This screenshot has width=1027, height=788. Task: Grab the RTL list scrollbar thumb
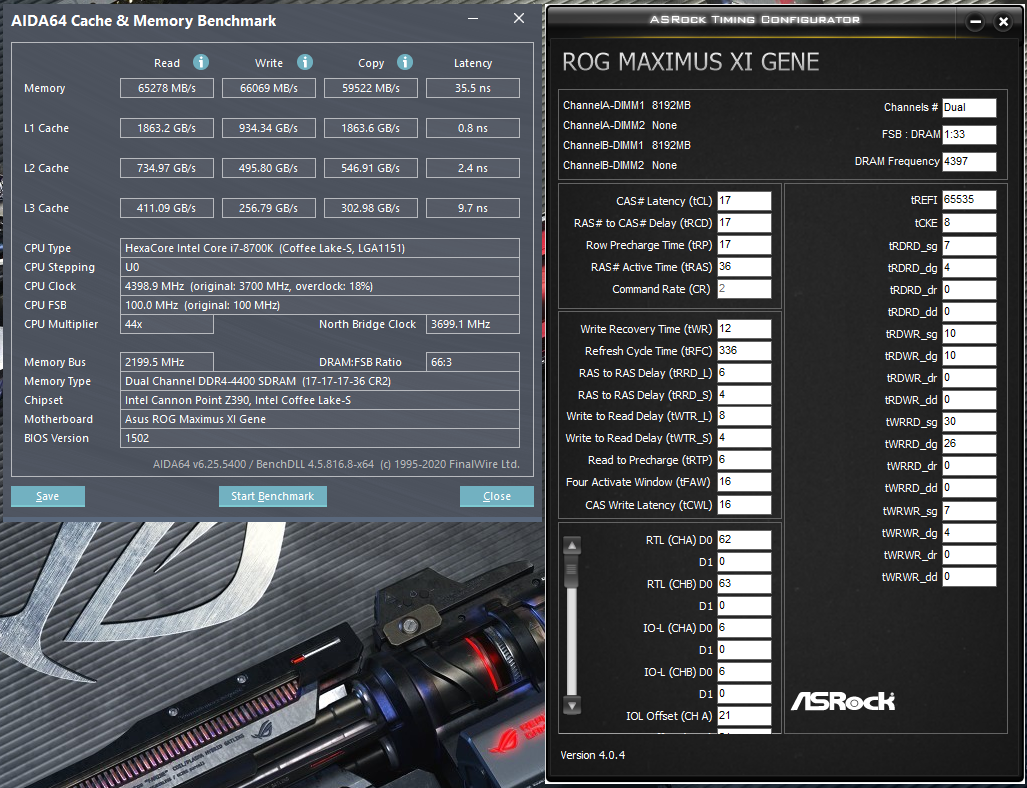[572, 569]
